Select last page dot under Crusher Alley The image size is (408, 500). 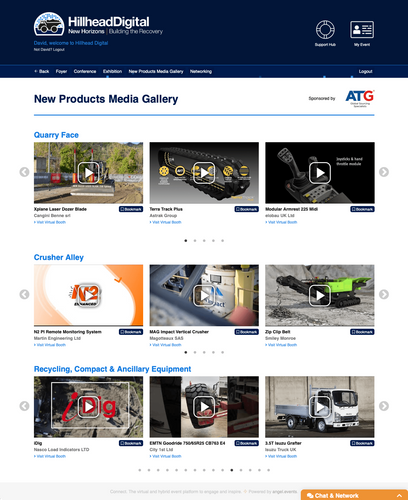(x=222, y=352)
